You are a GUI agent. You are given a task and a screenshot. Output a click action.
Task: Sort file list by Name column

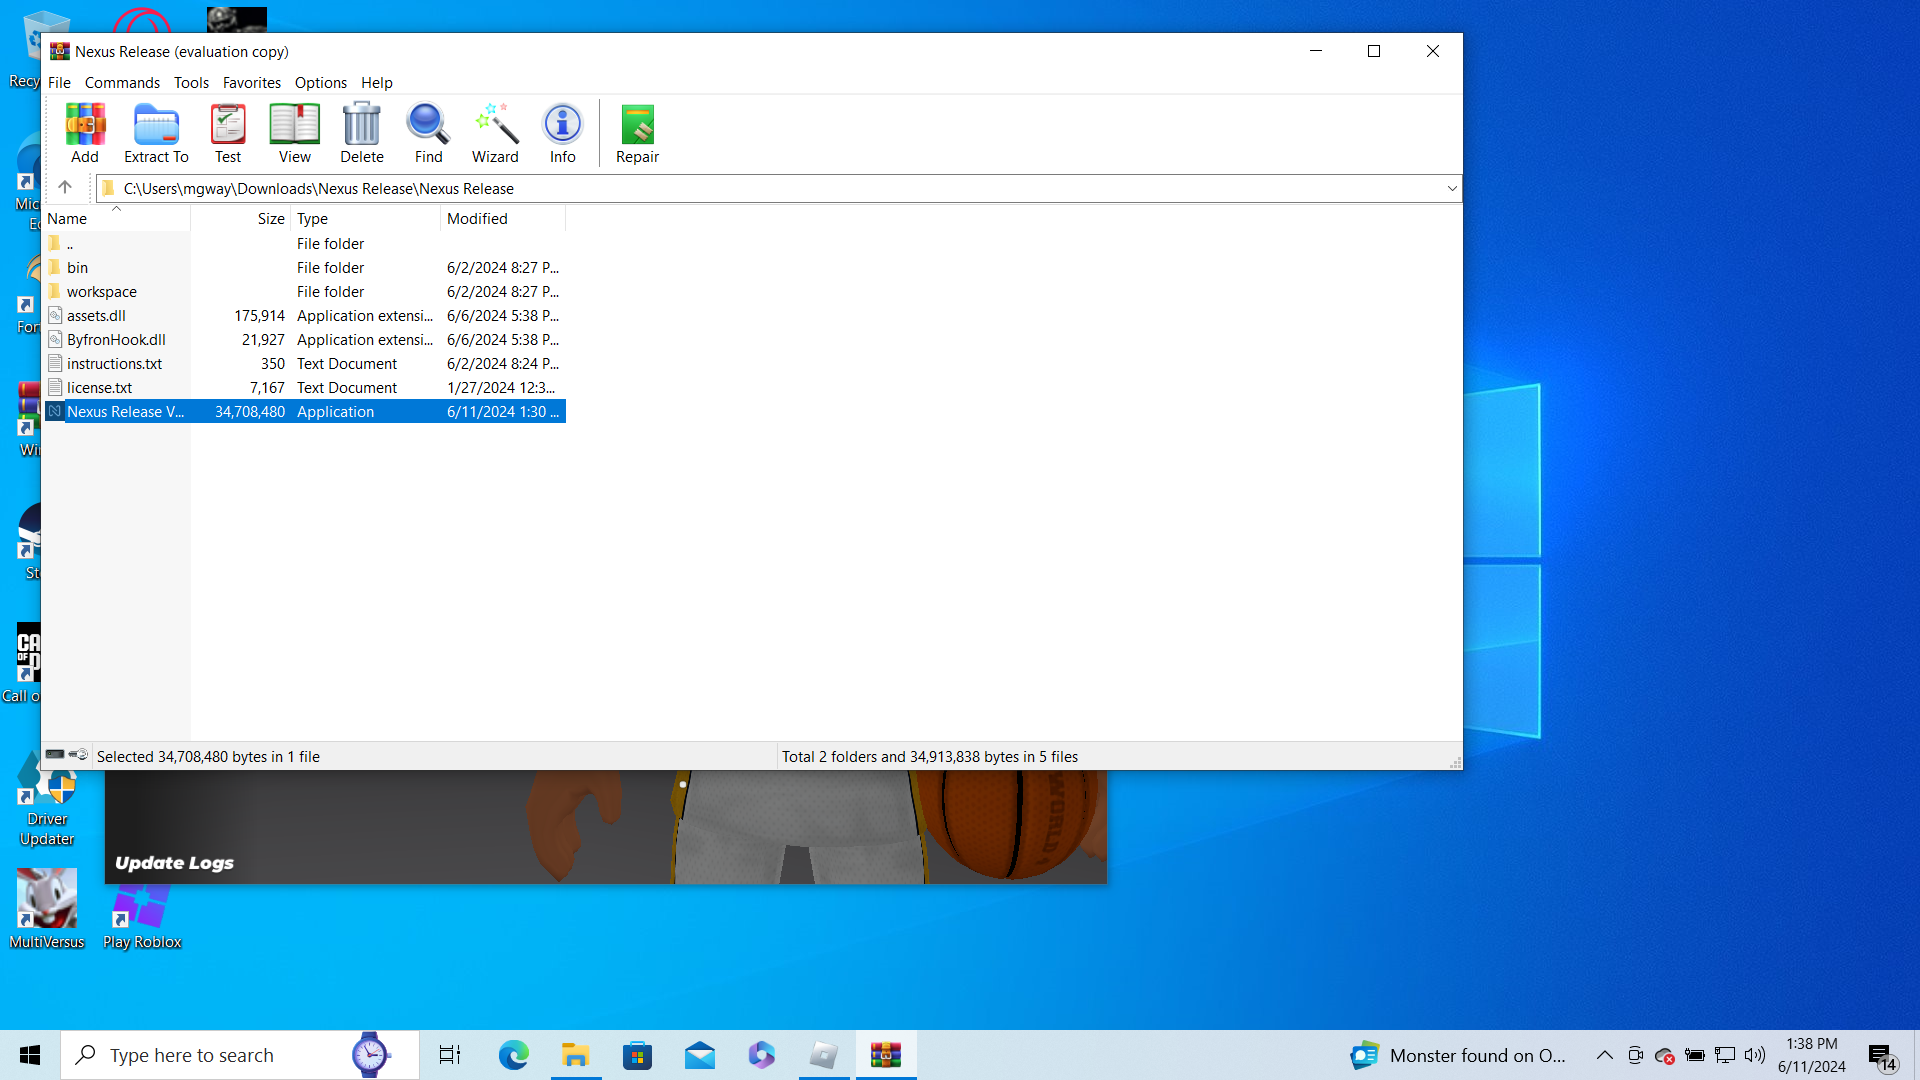pyautogui.click(x=67, y=219)
